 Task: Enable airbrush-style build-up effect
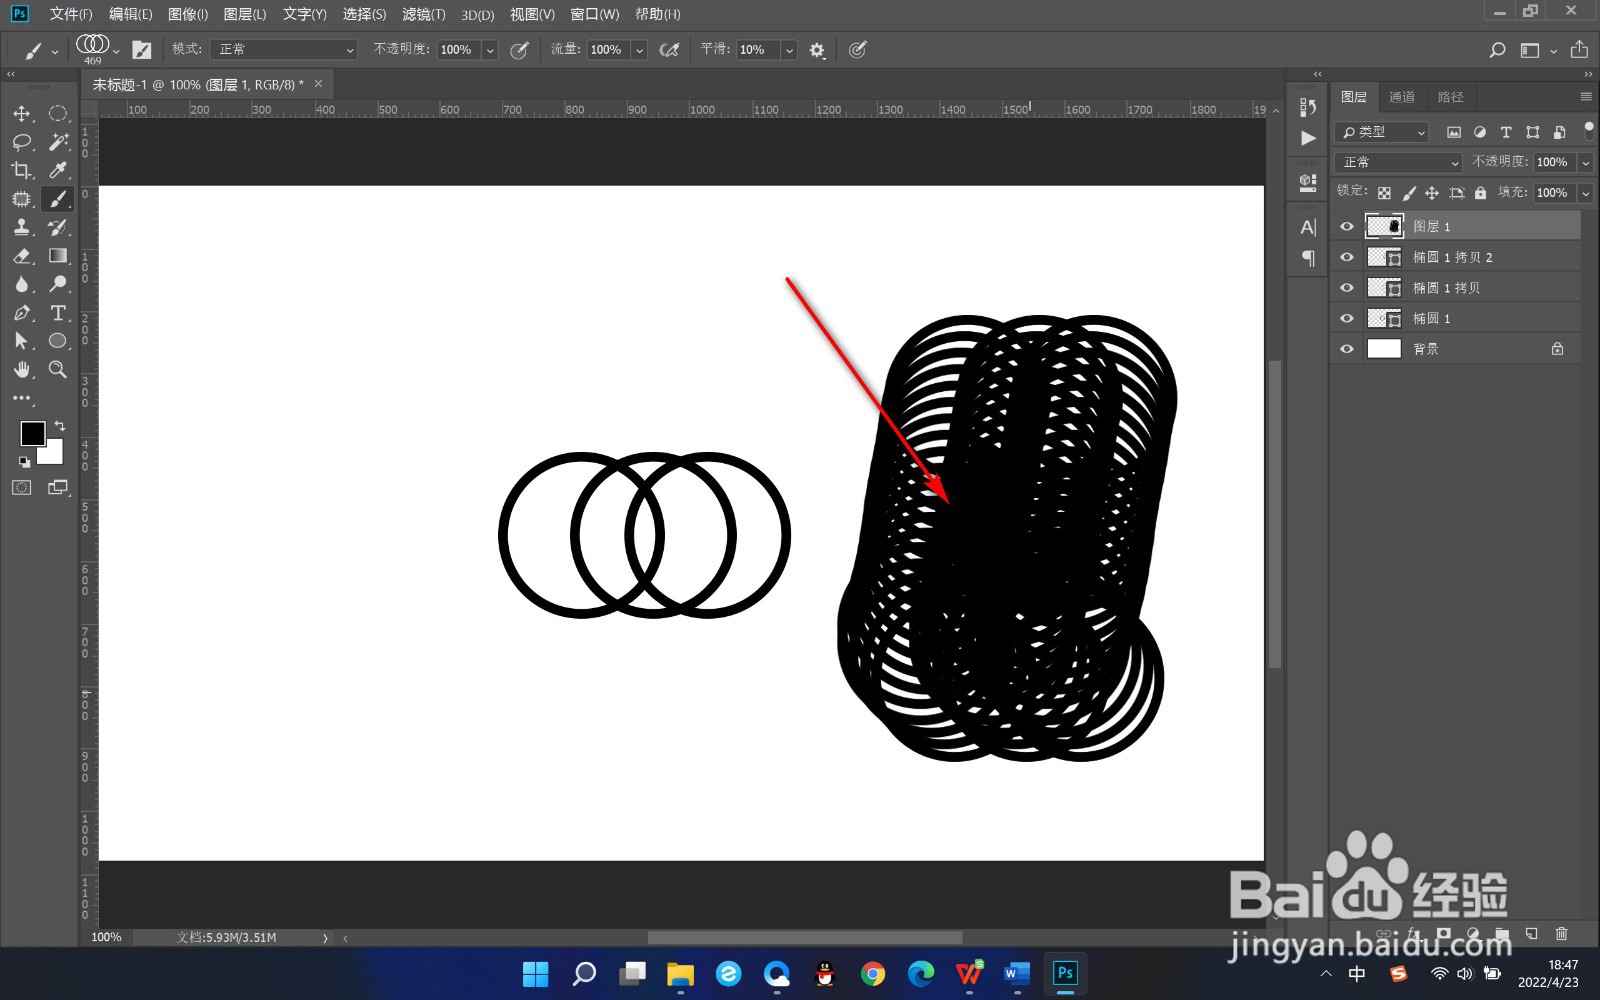(669, 50)
